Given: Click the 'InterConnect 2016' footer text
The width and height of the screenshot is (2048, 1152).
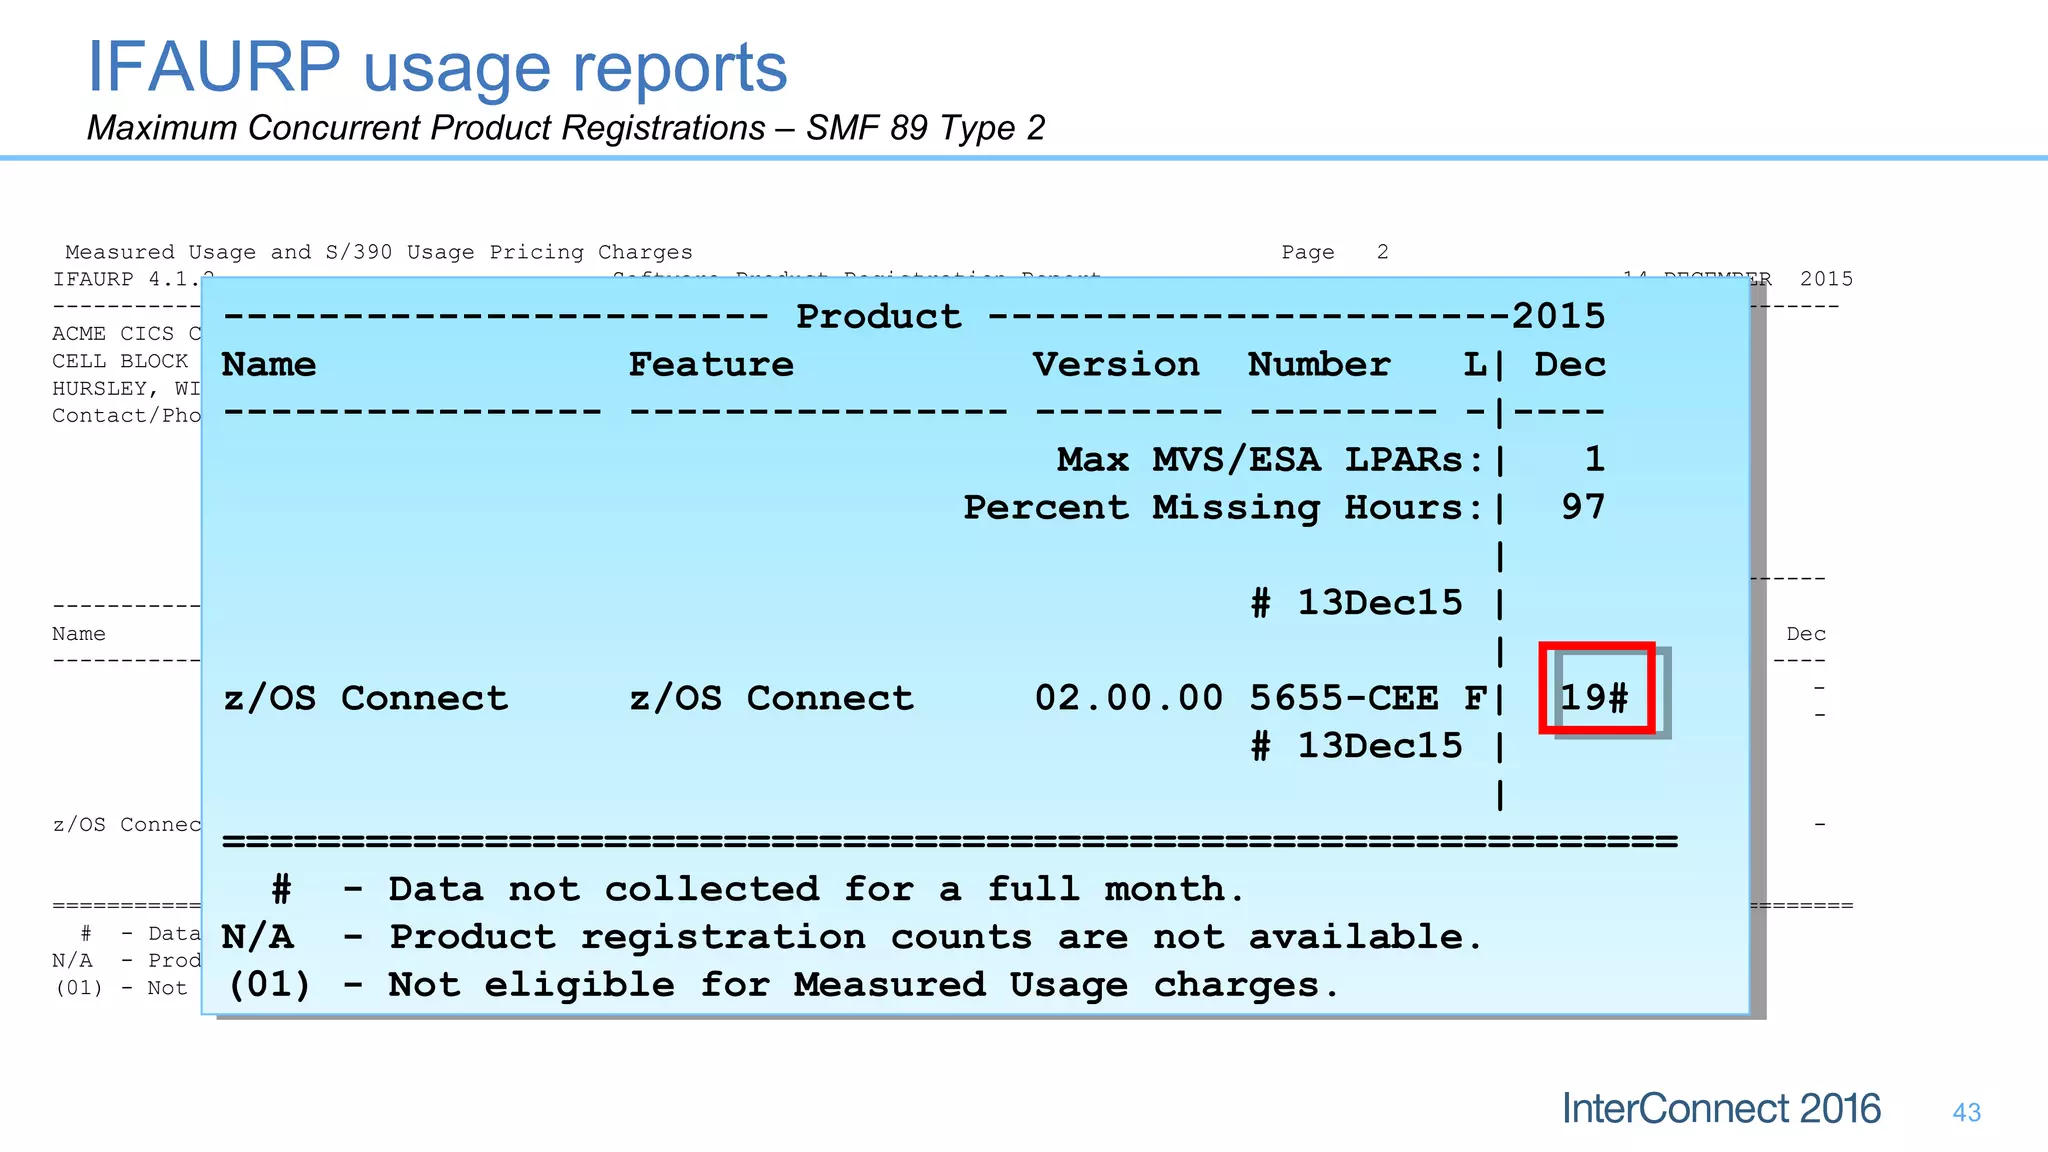Looking at the screenshot, I should pos(1721,1109).
